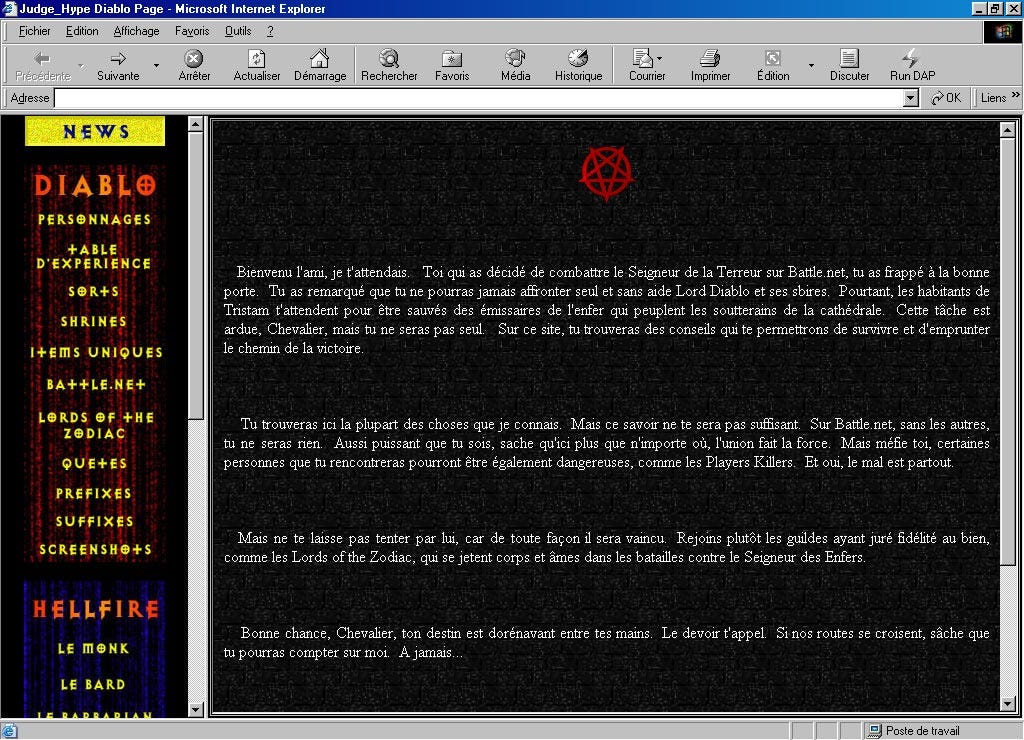The width and height of the screenshot is (1024, 740).
Task: Click the IE icon in the status bar
Action: coord(9,731)
